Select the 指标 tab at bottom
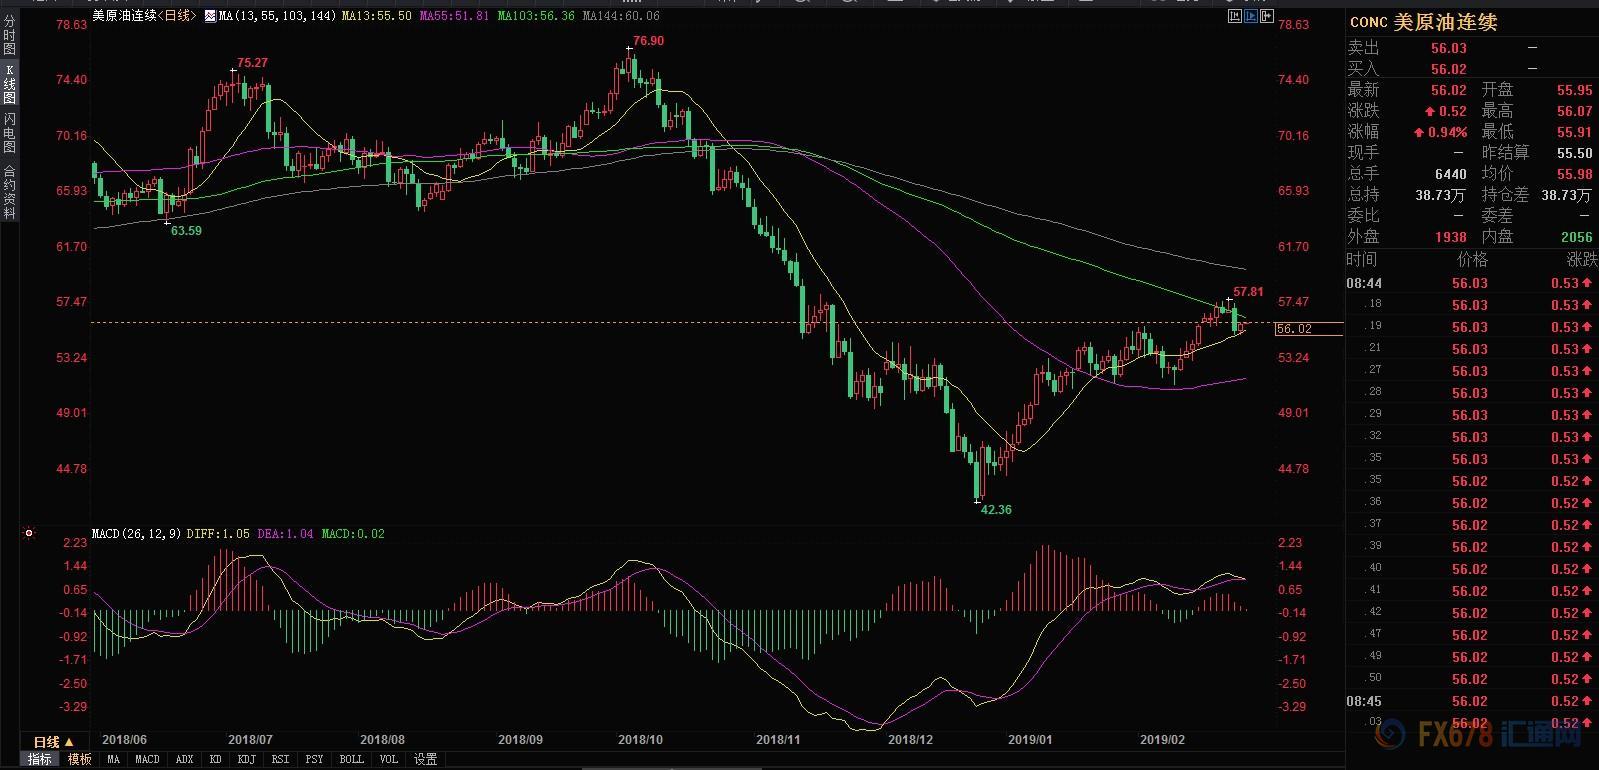The image size is (1599, 770). (x=39, y=759)
